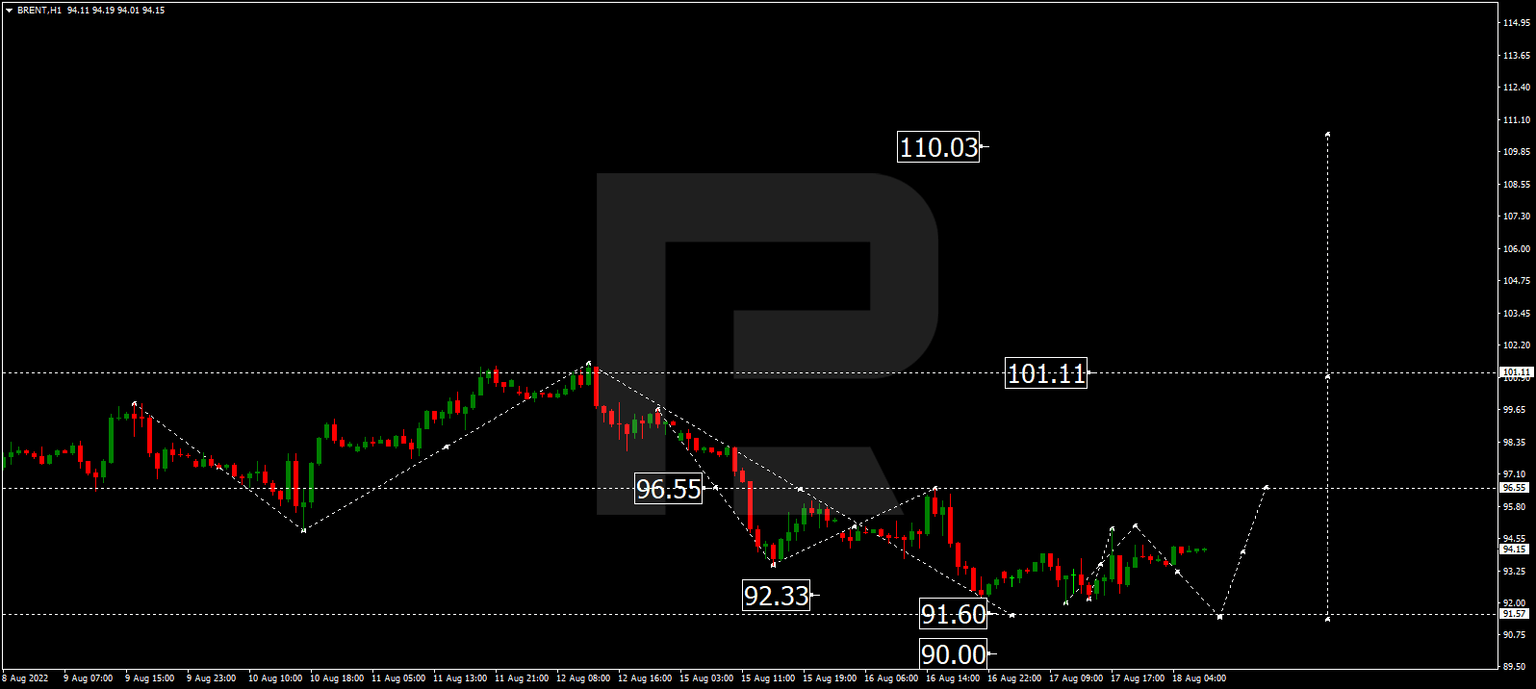Image resolution: width=1536 pixels, height=689 pixels.
Task: Select the boxed 92.33 price label
Action: click(776, 595)
